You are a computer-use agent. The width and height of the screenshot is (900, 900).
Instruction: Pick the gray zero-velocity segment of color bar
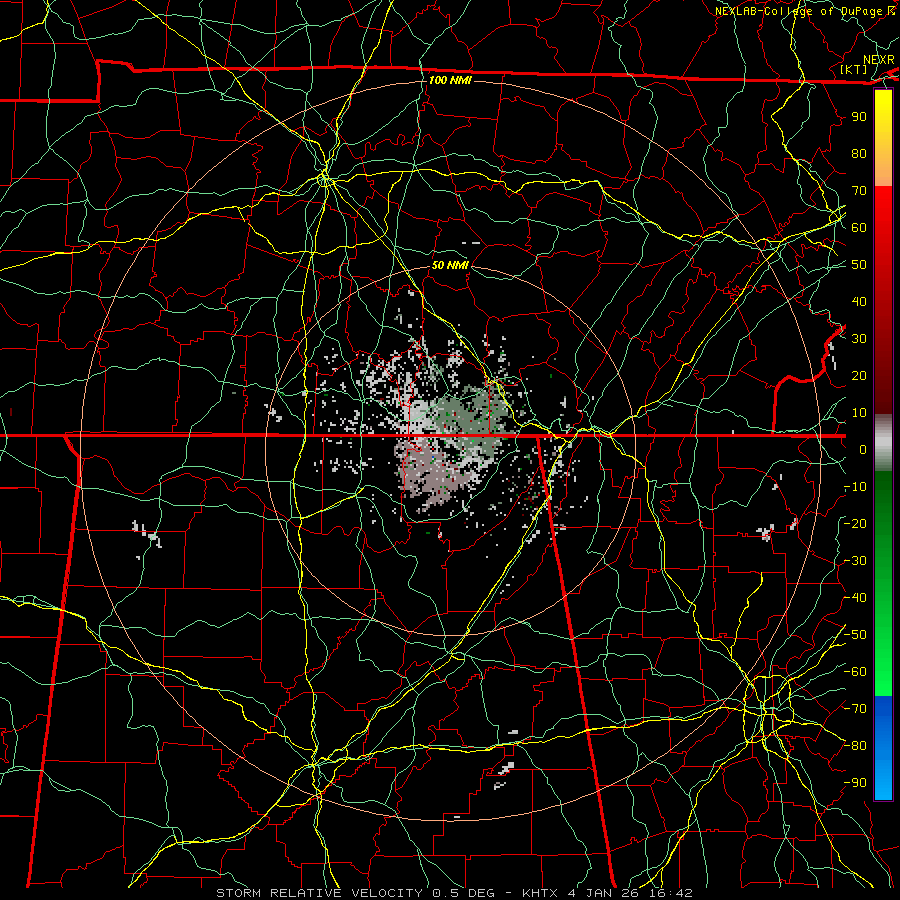(x=883, y=443)
